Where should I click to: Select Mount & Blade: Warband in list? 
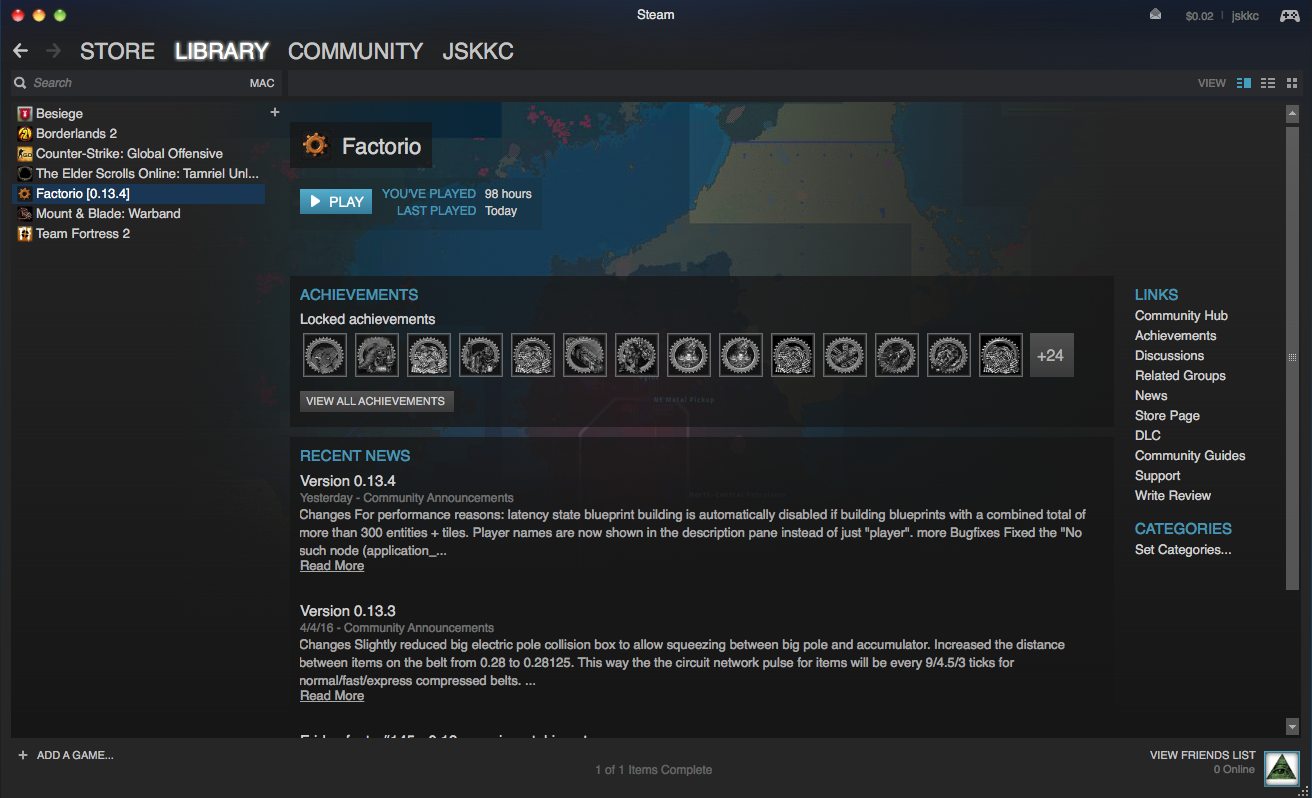[108, 213]
